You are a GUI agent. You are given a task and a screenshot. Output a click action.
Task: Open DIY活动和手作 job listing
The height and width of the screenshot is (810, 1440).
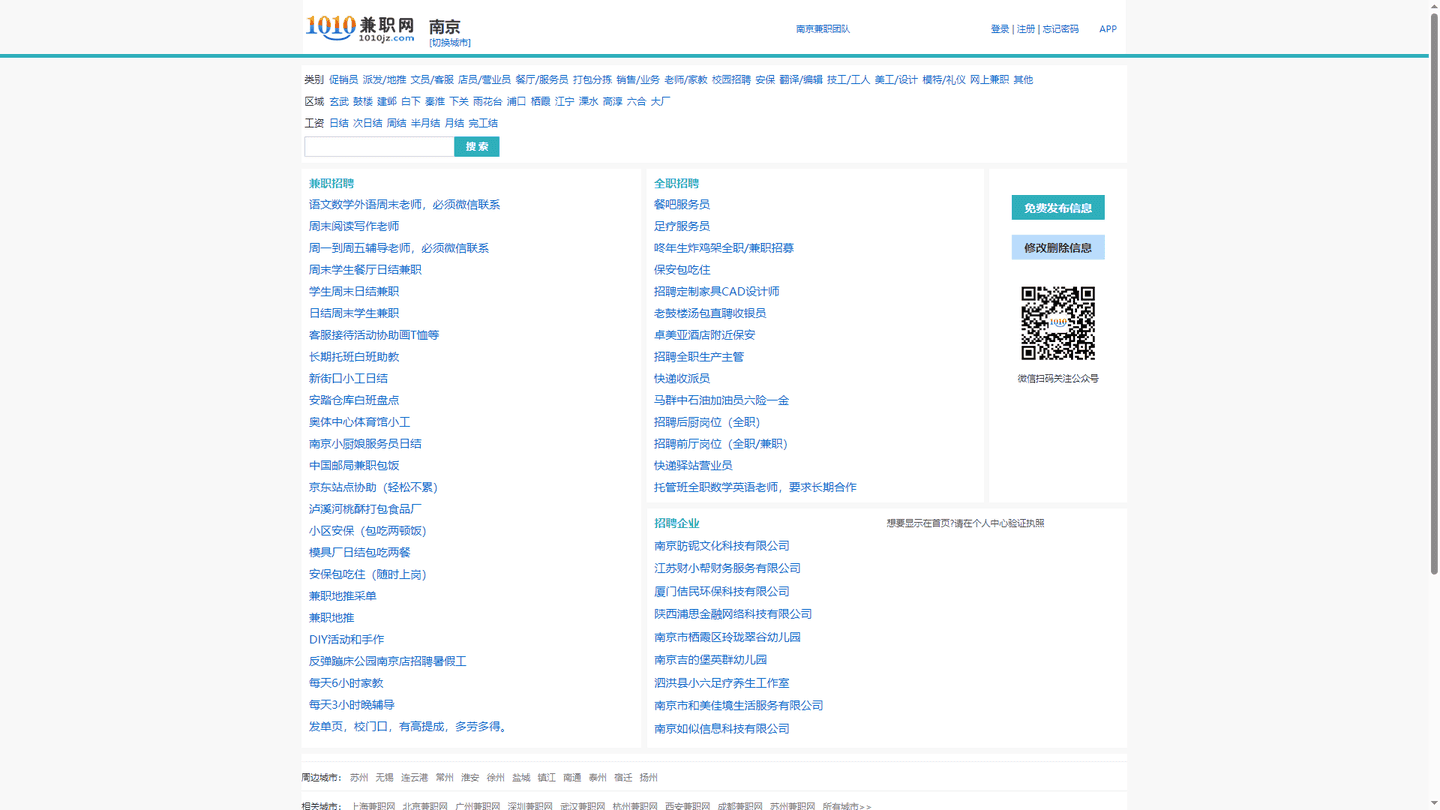346,640
